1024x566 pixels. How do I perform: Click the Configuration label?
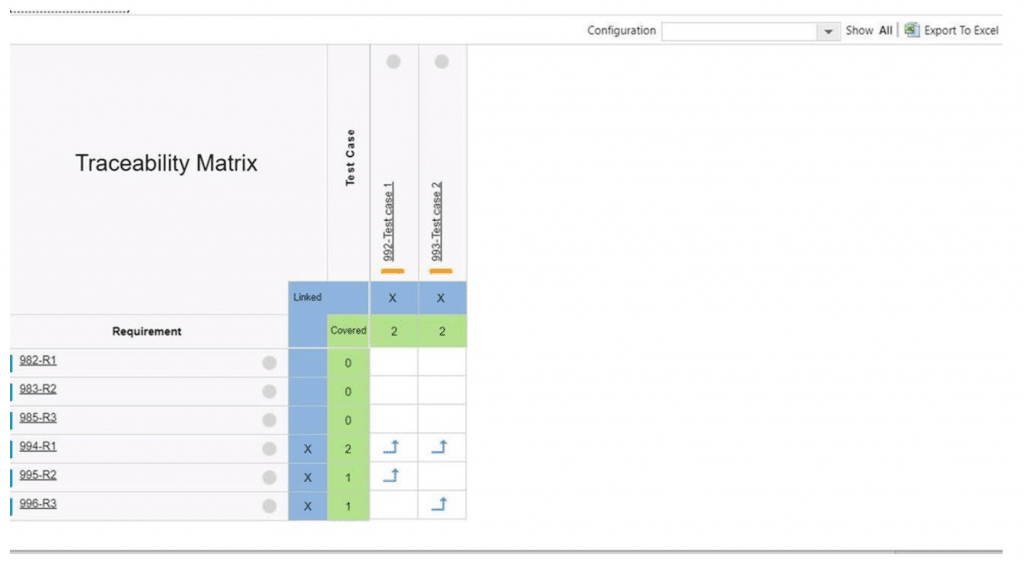[x=621, y=31]
